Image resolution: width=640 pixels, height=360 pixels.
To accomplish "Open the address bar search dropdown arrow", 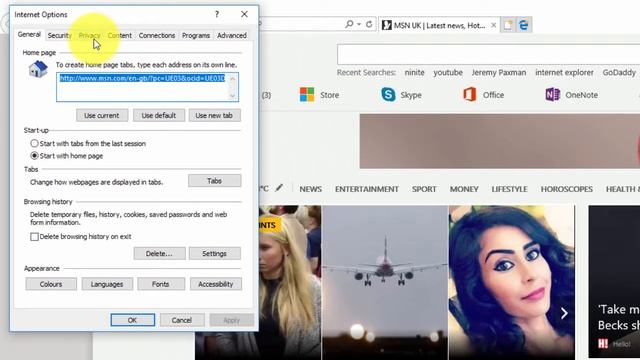I will 359,24.
